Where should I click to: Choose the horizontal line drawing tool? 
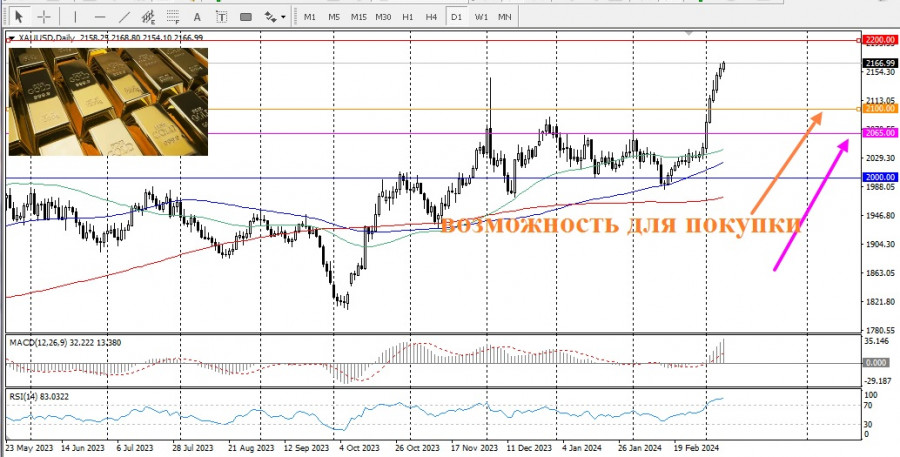coord(100,17)
